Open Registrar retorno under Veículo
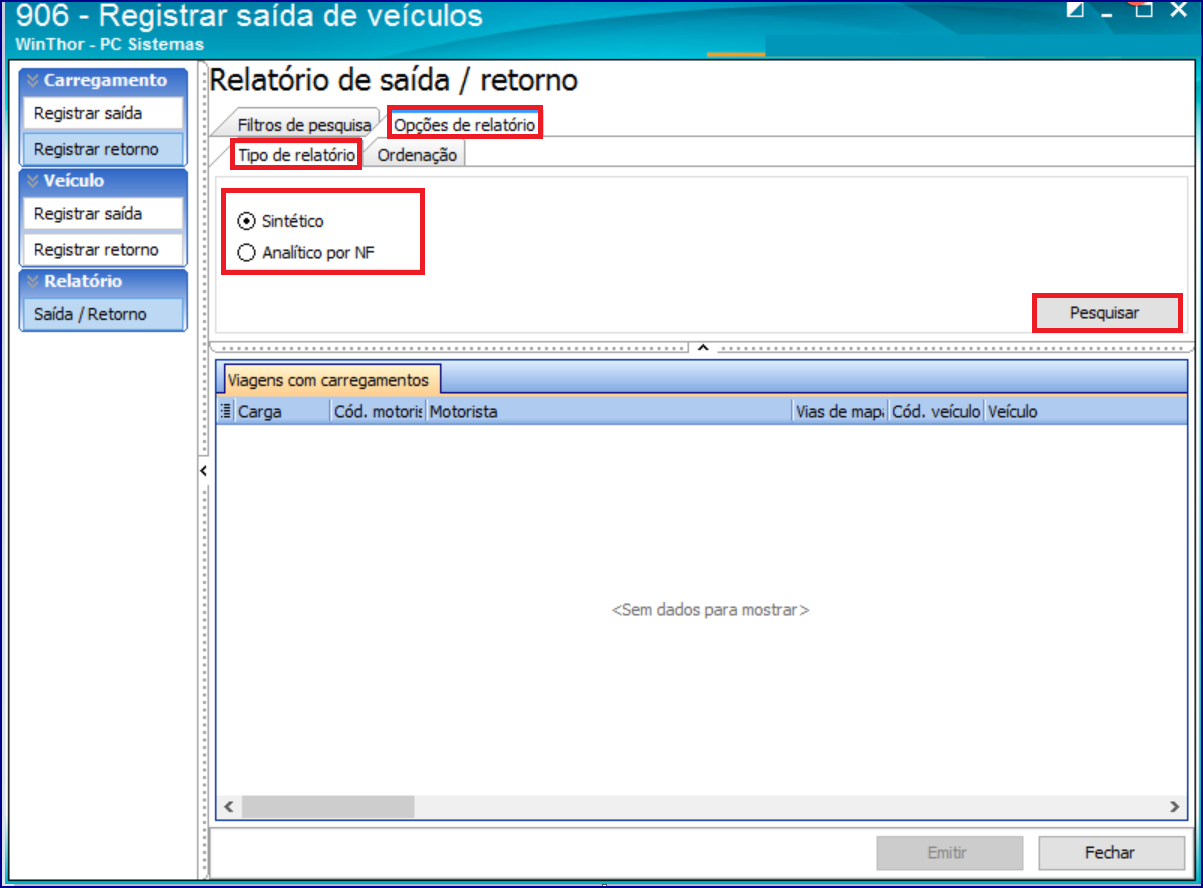 tap(103, 249)
